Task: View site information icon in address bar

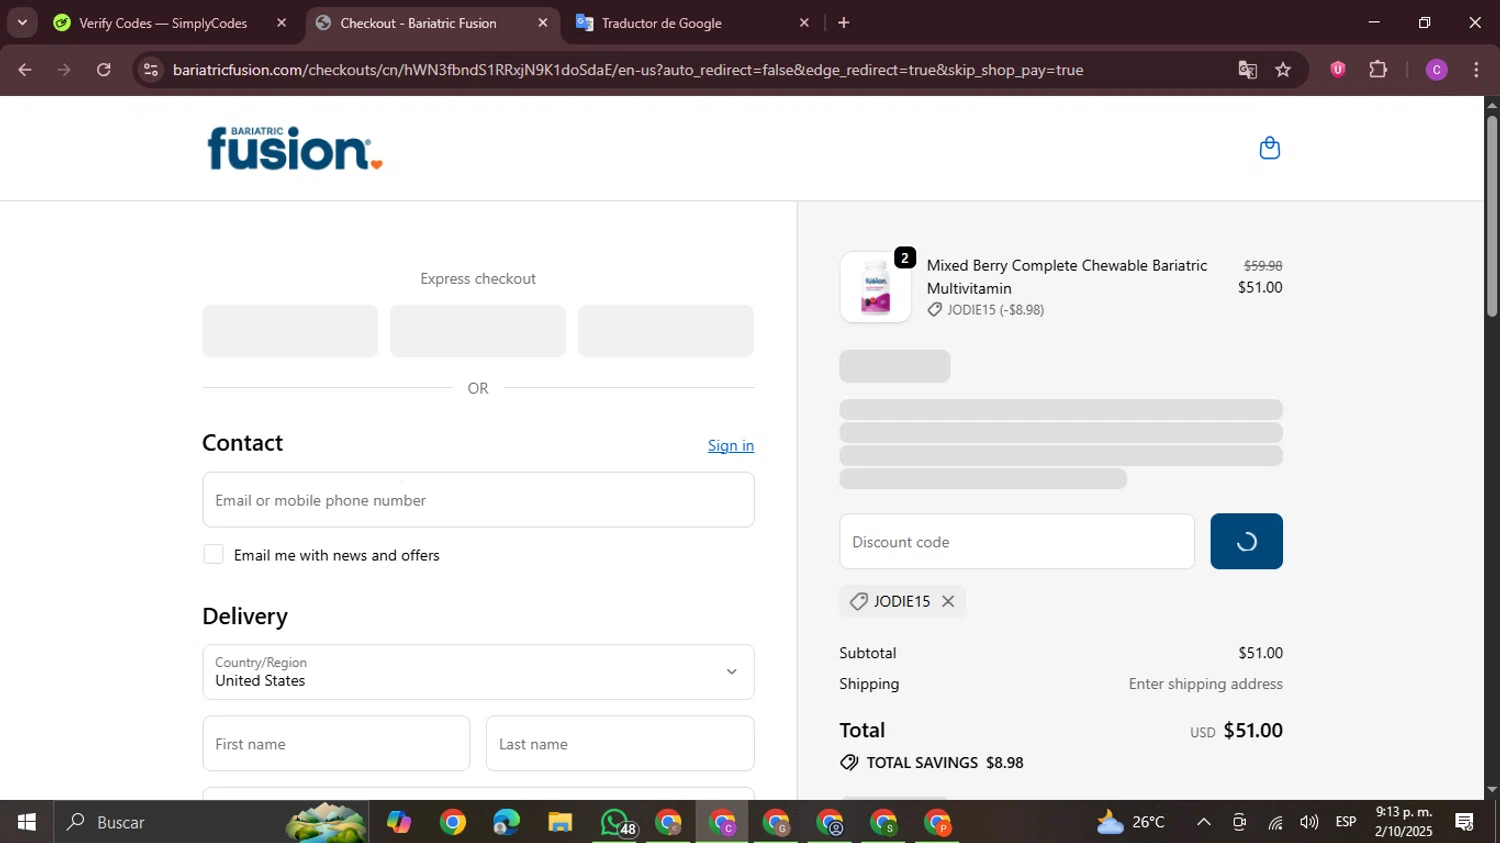Action: pyautogui.click(x=151, y=70)
